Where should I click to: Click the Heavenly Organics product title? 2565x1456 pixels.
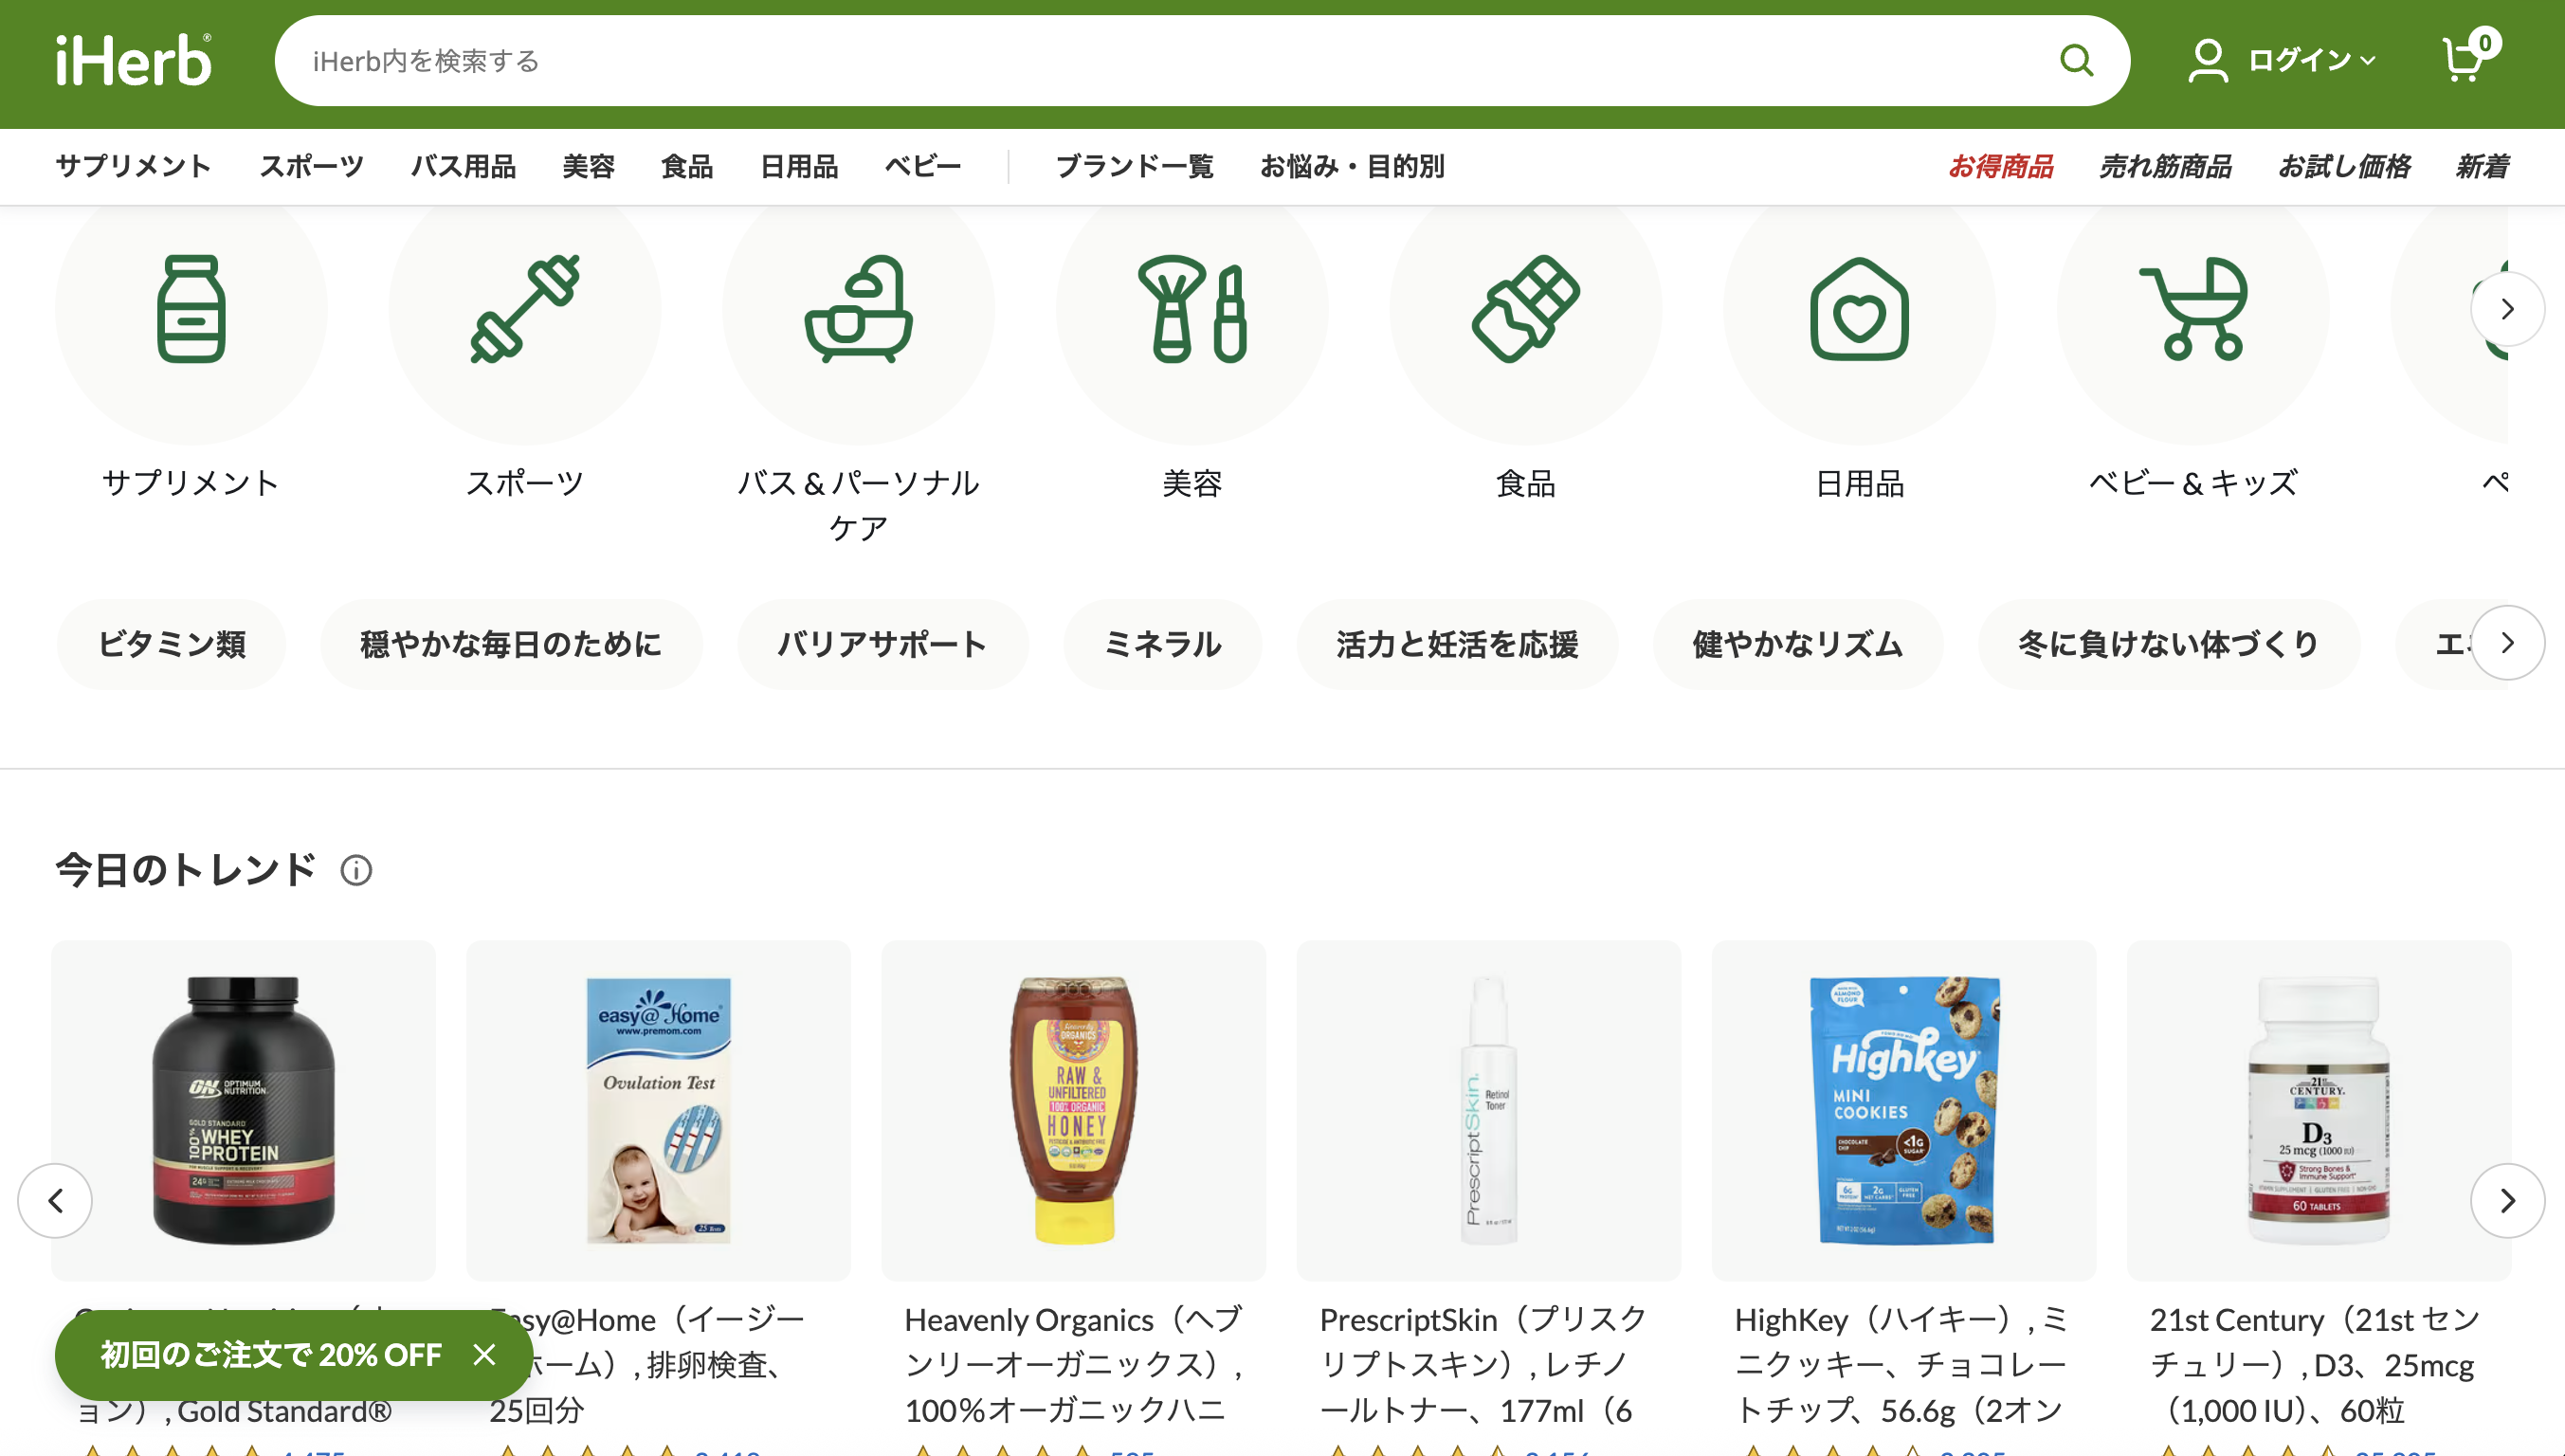tap(1075, 1365)
